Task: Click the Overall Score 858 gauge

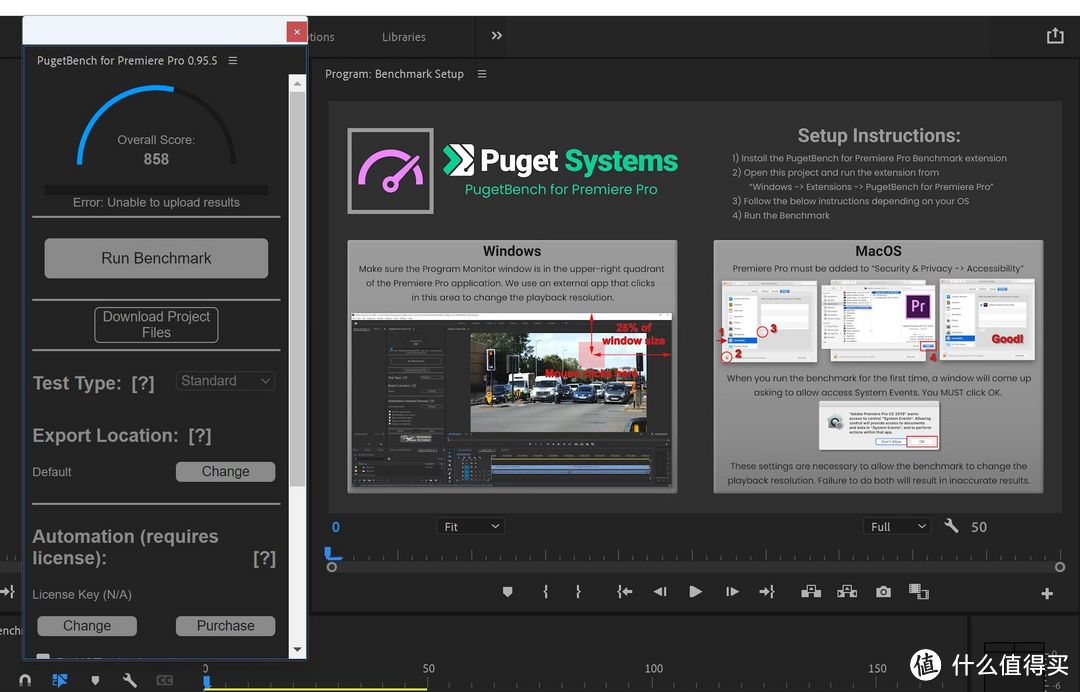Action: click(x=156, y=126)
